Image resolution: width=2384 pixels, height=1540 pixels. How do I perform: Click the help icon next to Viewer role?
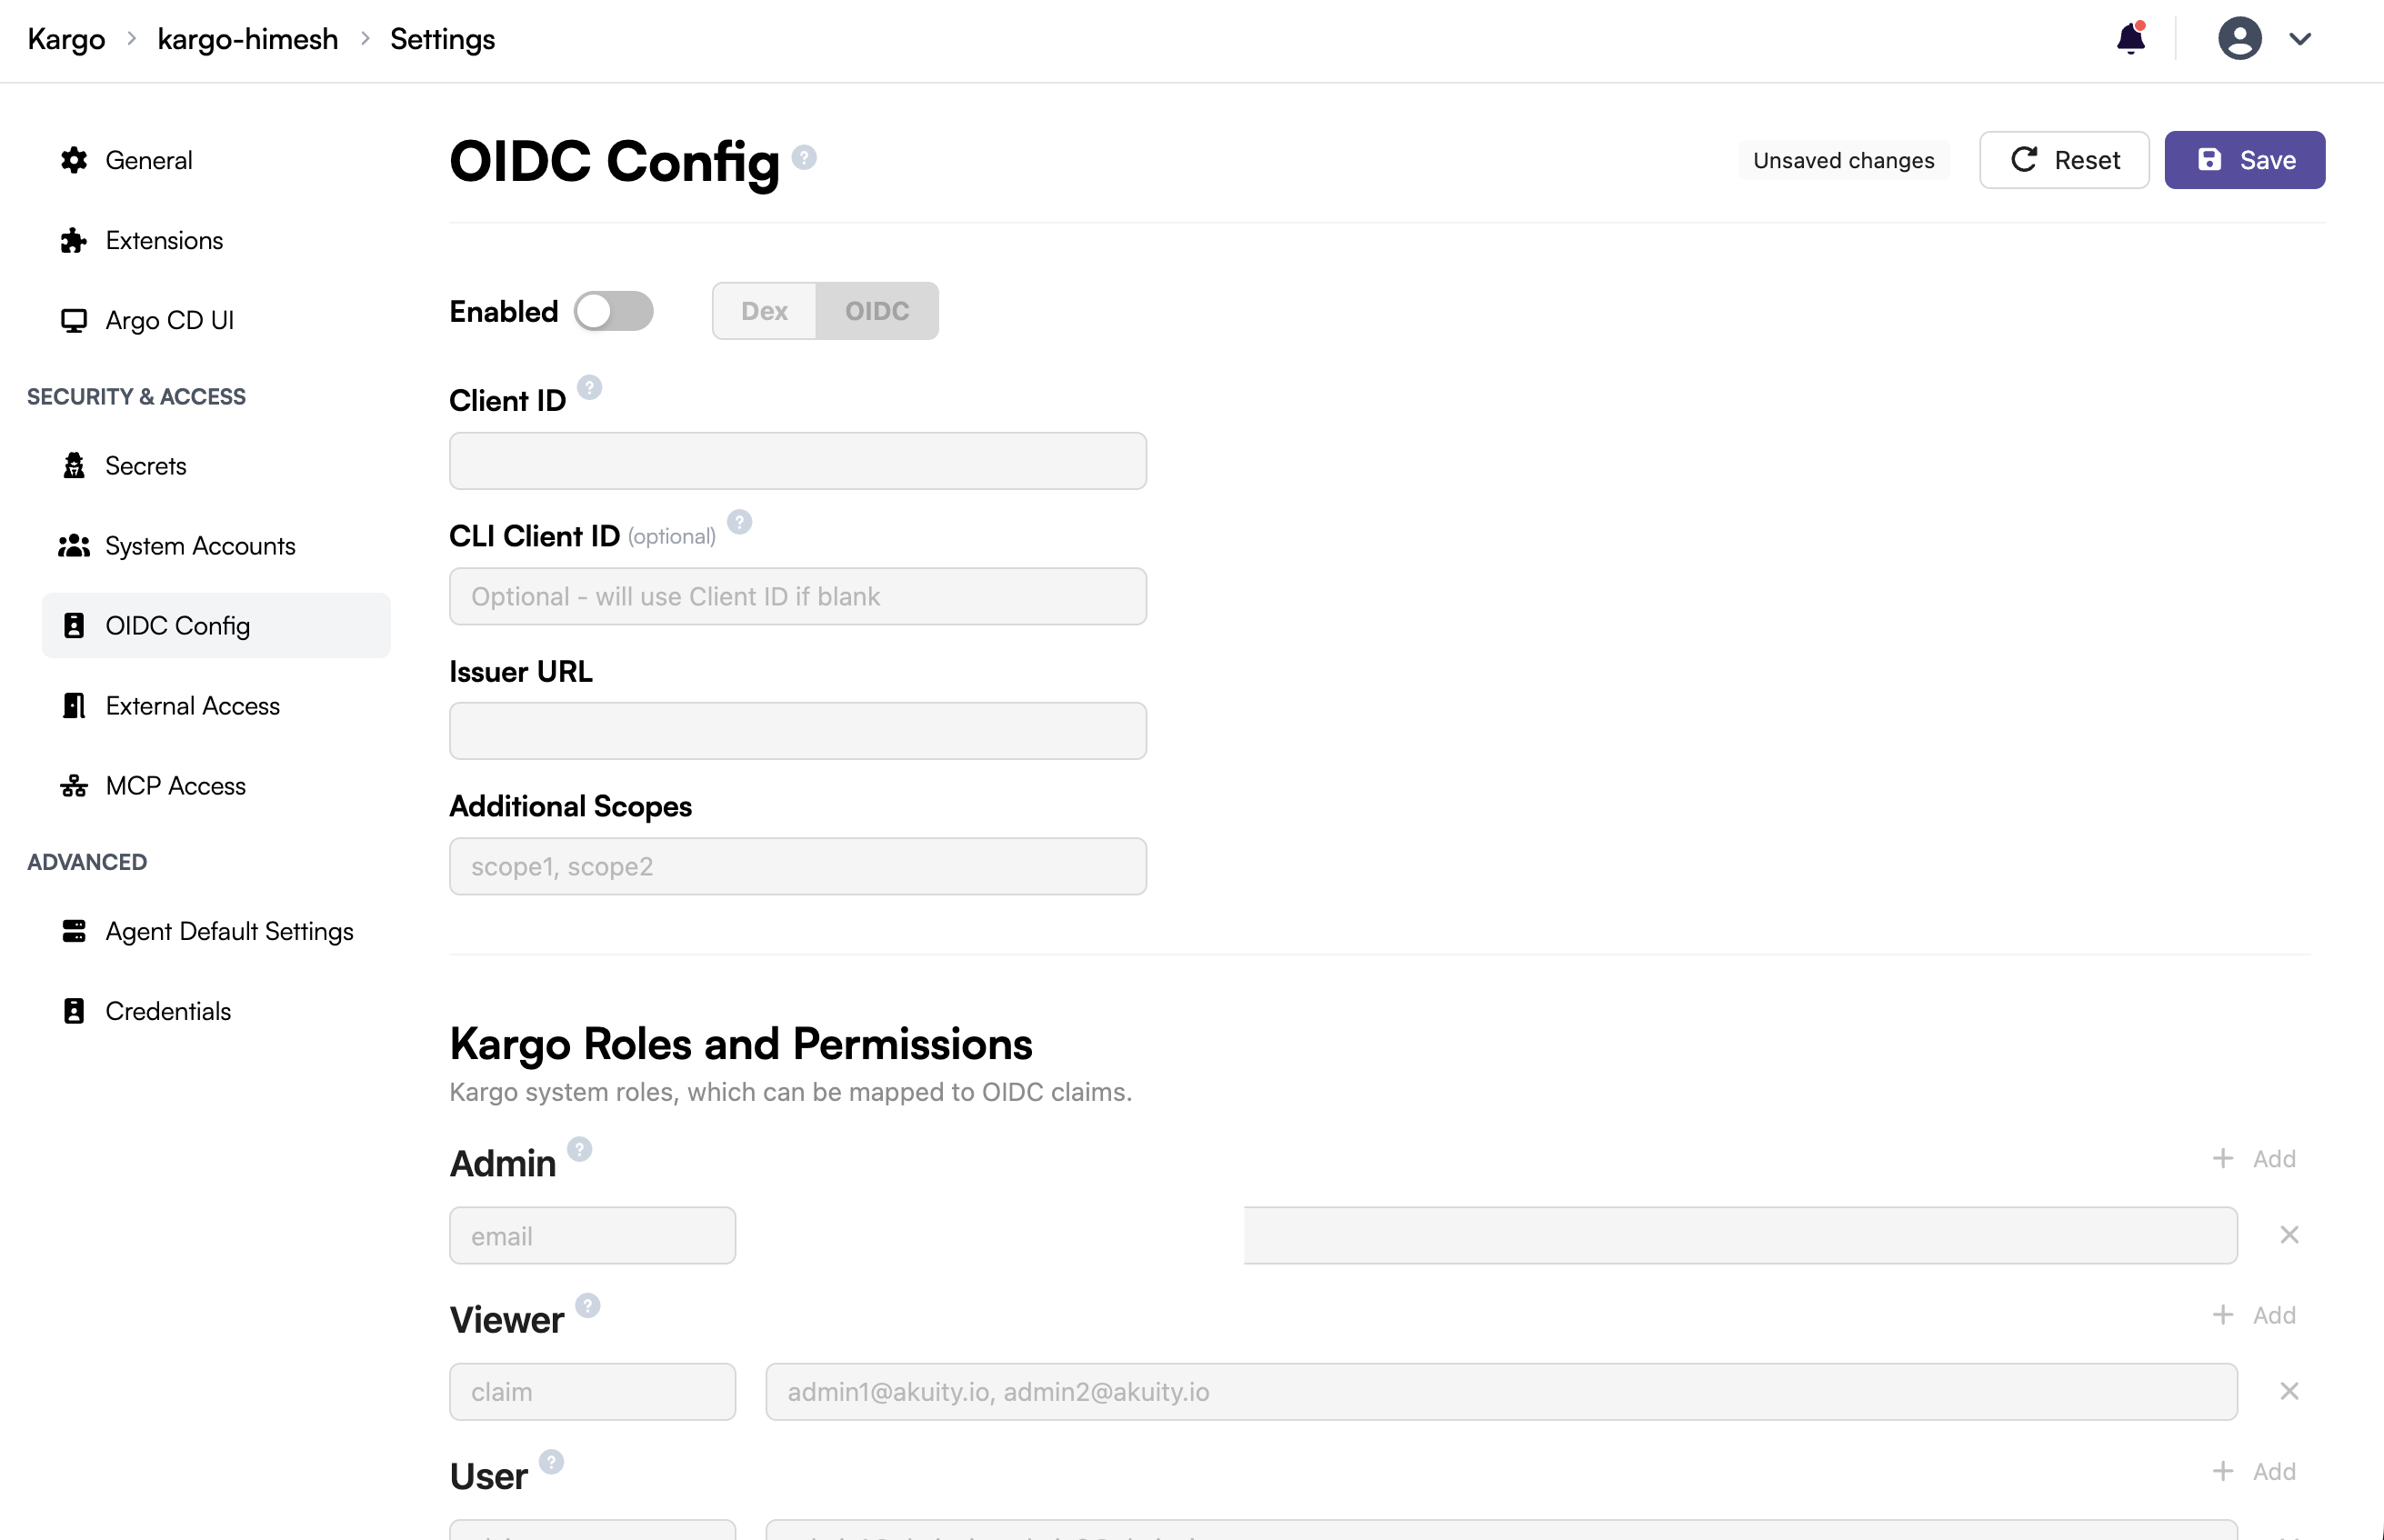tap(588, 1305)
